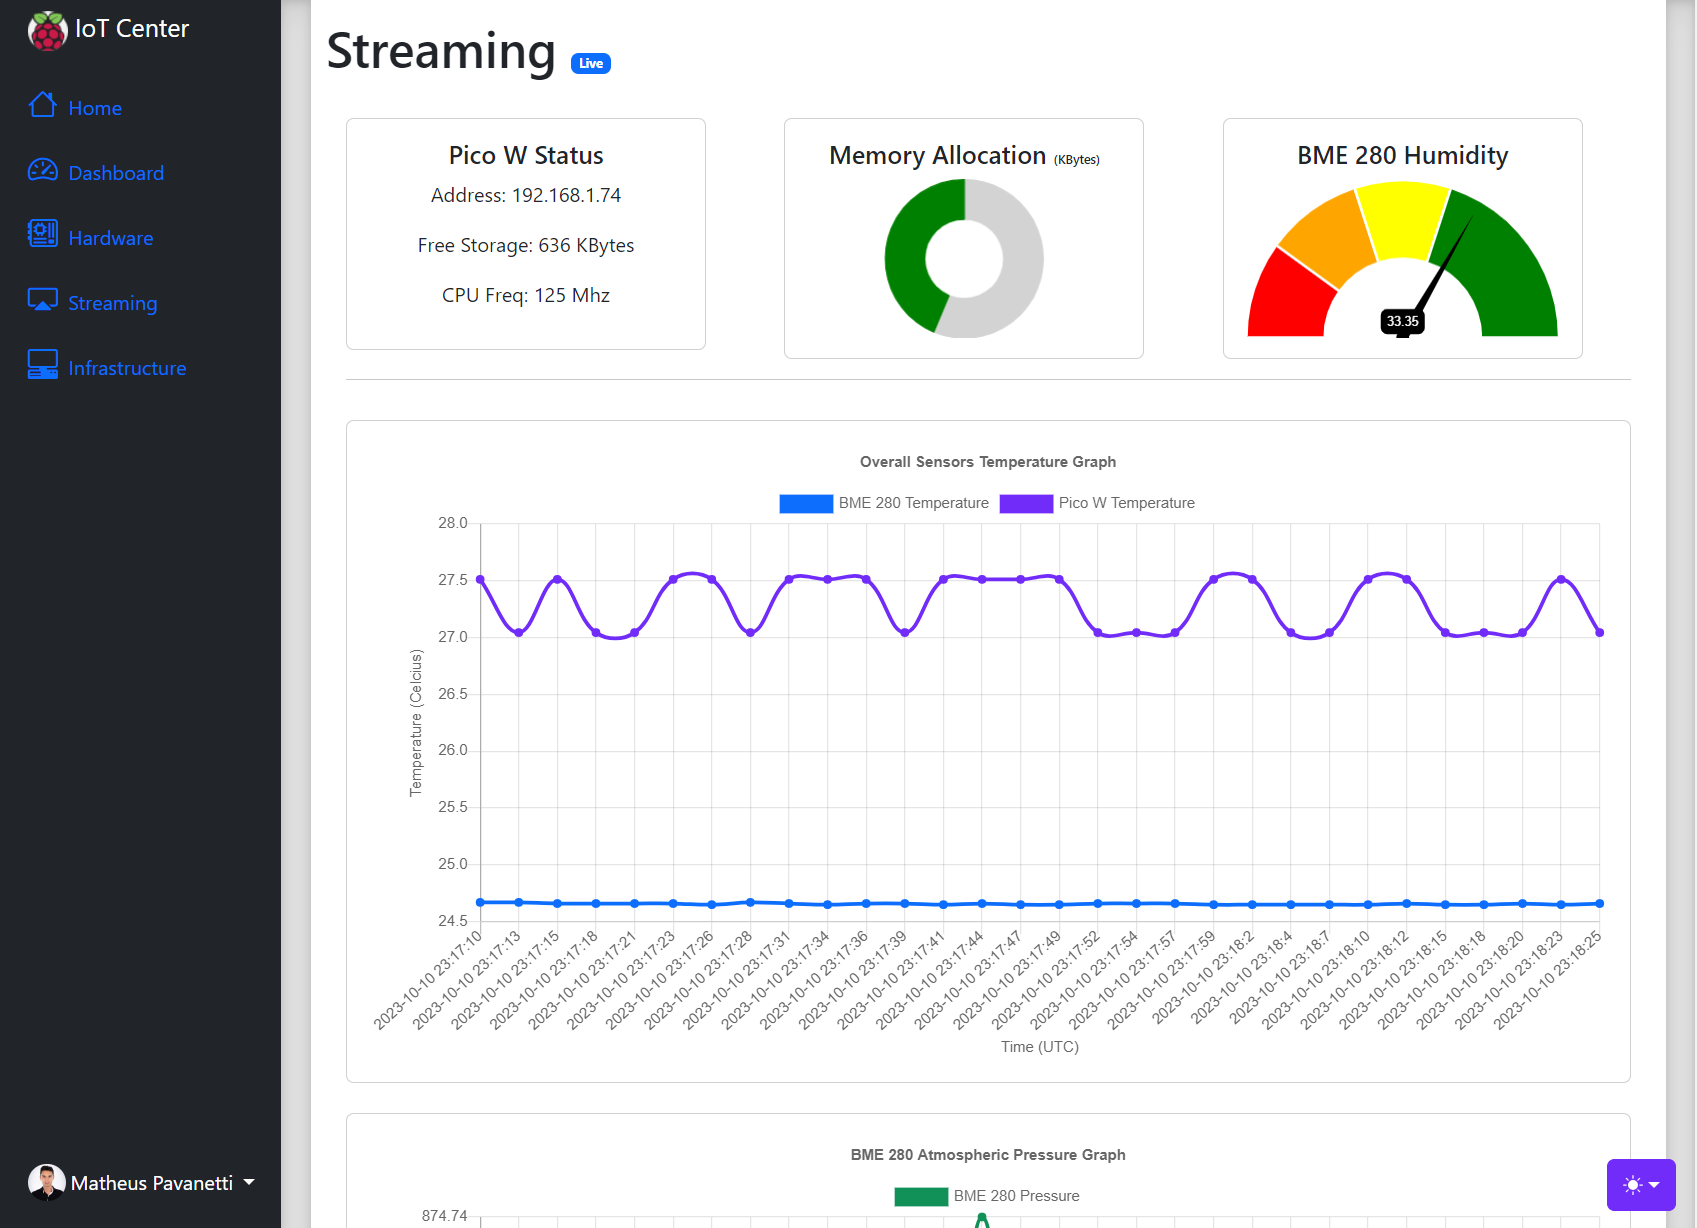Select the Streaming menu item
This screenshot has width=1697, height=1228.
click(x=113, y=303)
